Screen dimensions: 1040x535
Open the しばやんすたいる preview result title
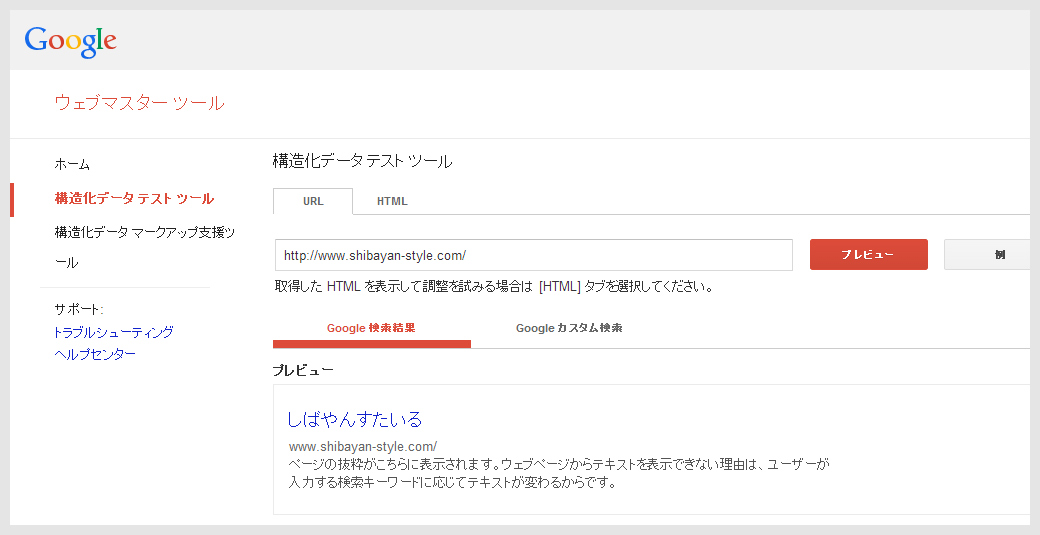click(x=354, y=419)
